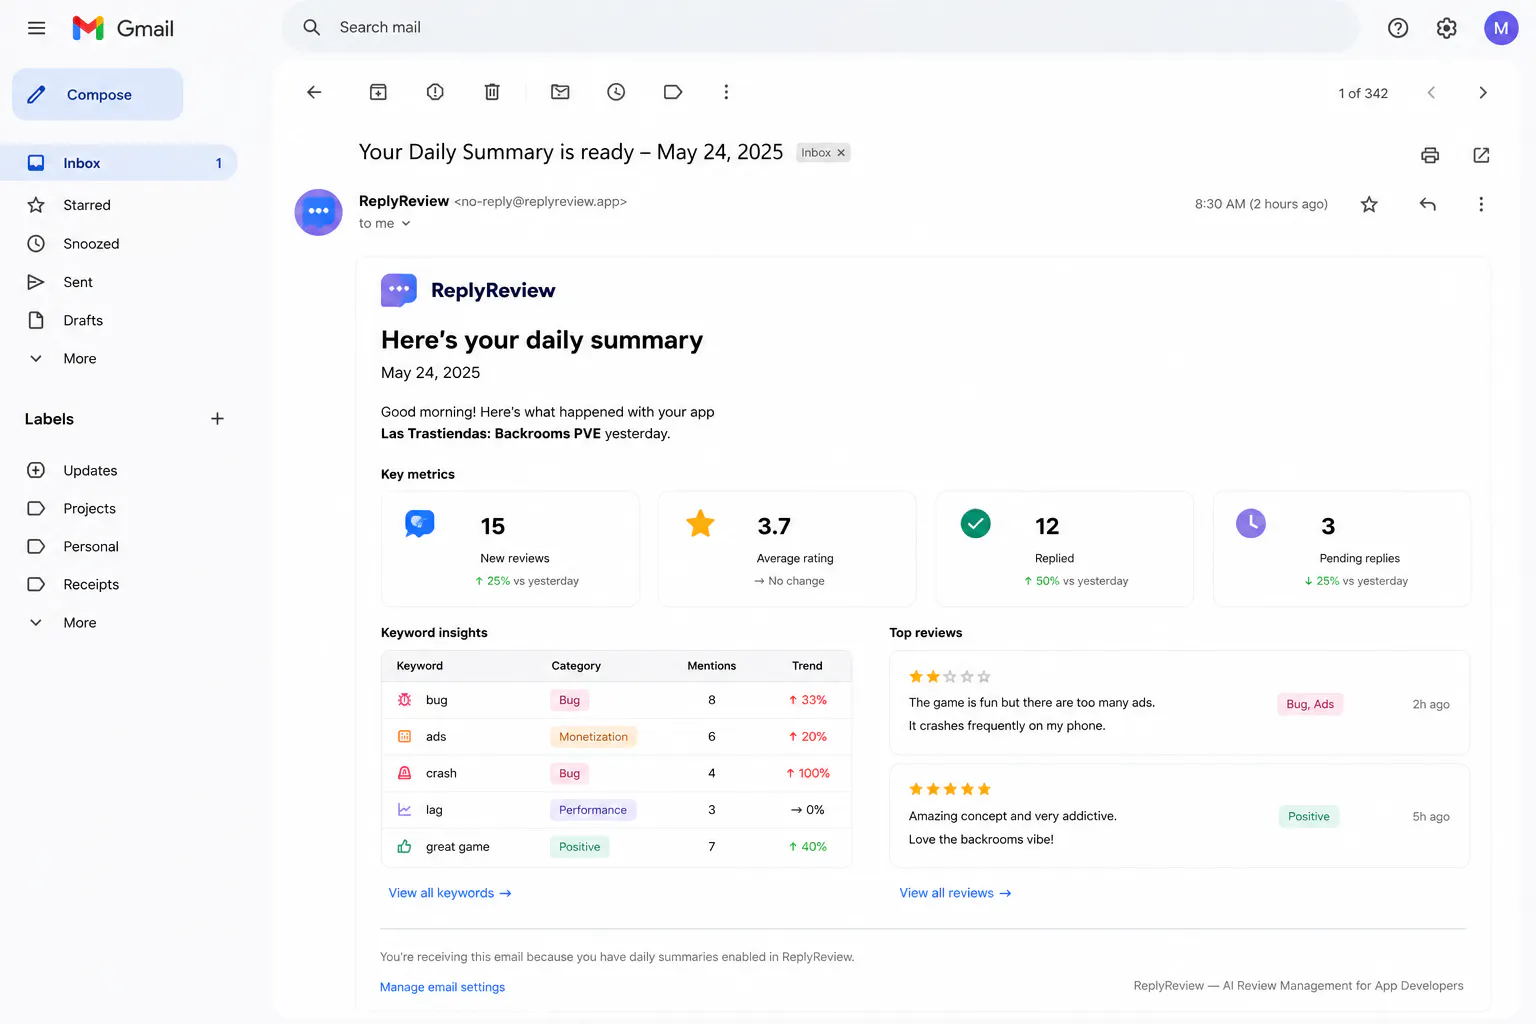This screenshot has width=1536, height=1024.
Task: Open the label-as tag icon in toolbar
Action: click(673, 92)
